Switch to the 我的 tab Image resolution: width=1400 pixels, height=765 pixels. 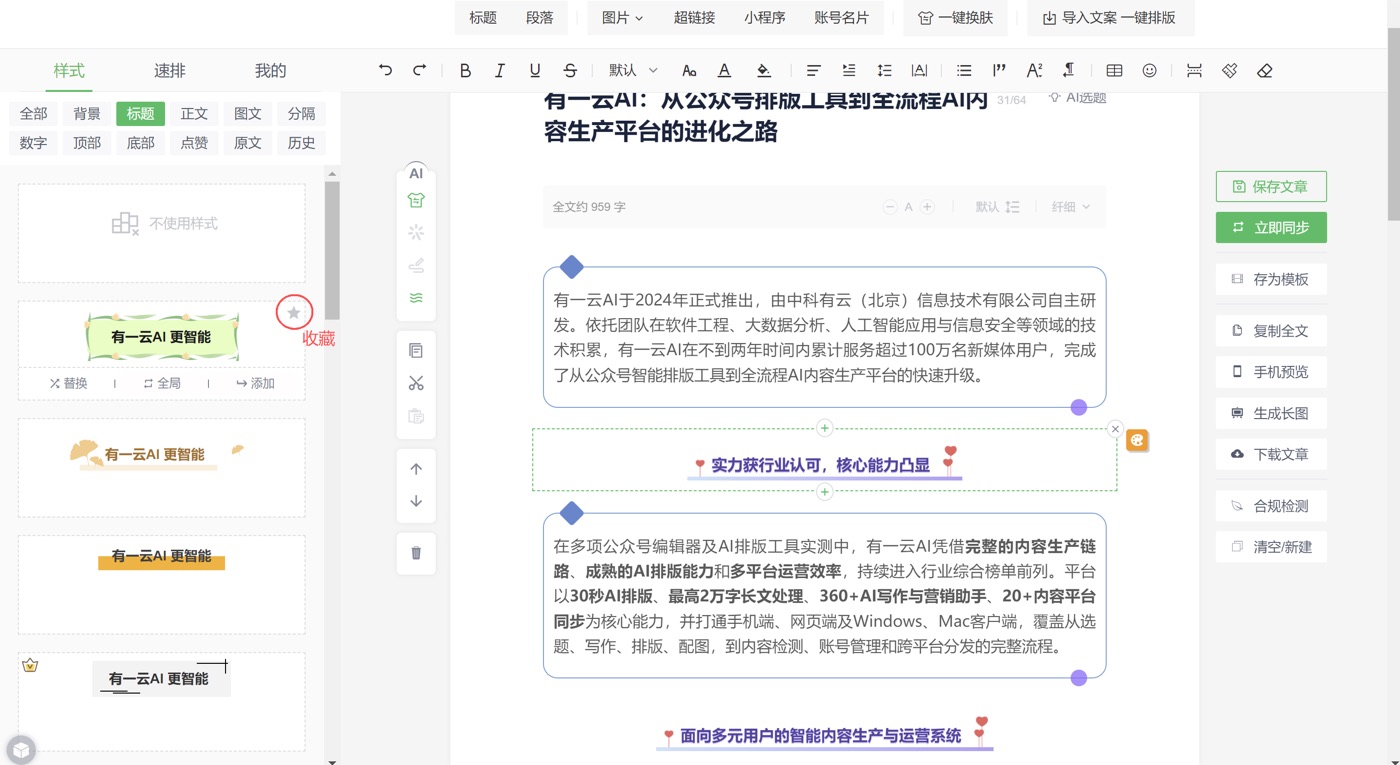coord(270,71)
